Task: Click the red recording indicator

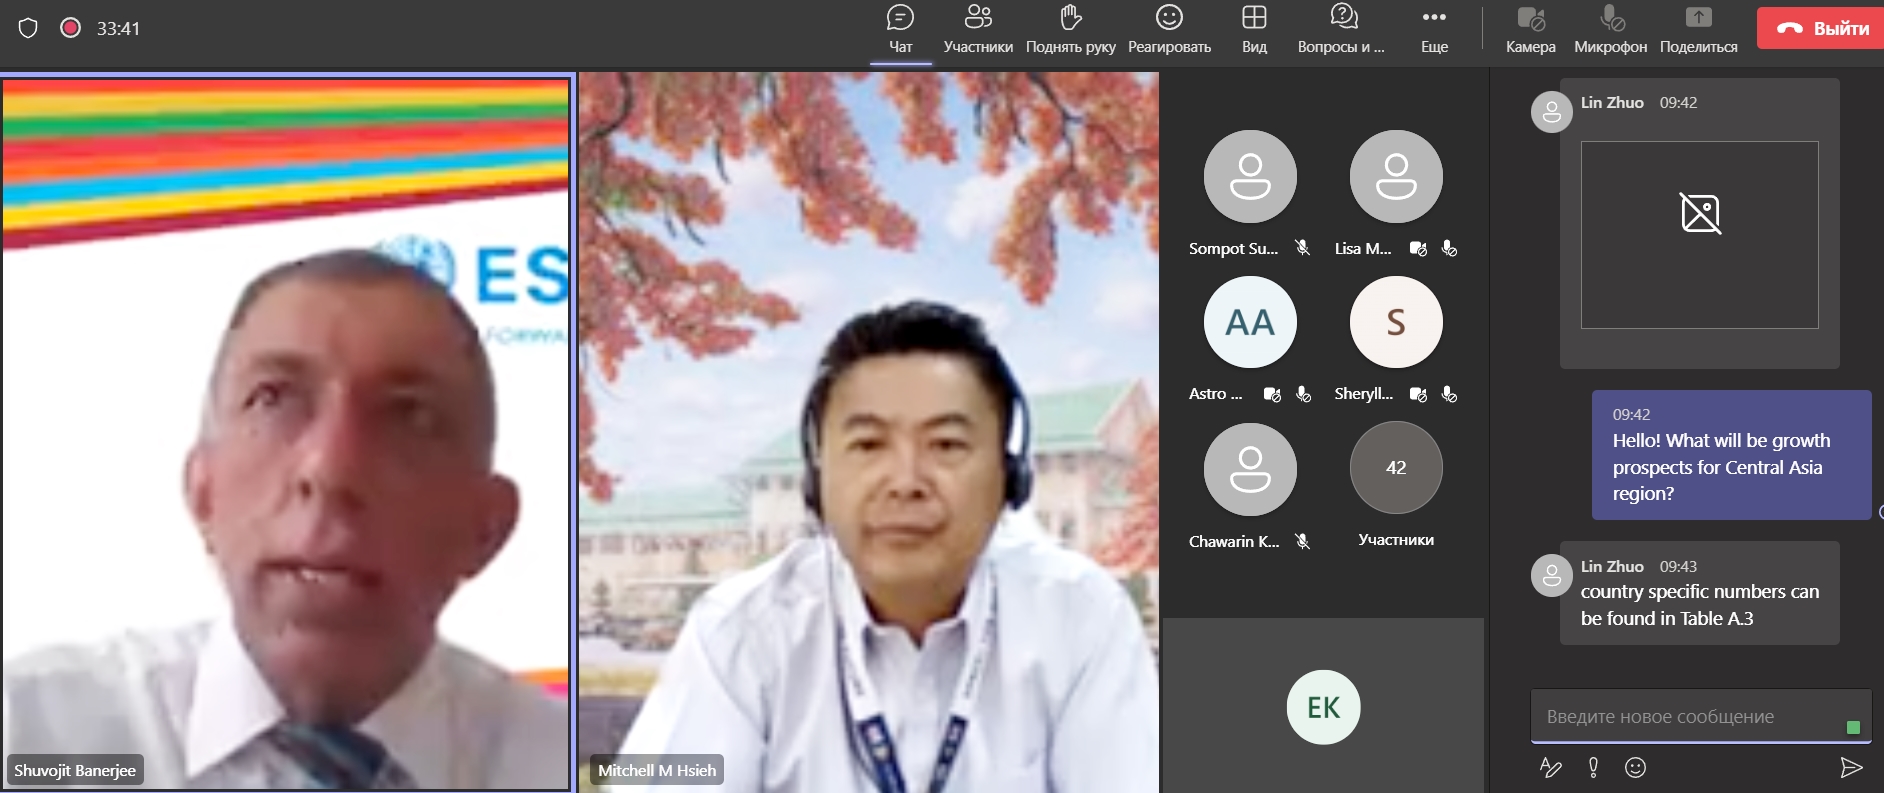Action: (70, 28)
